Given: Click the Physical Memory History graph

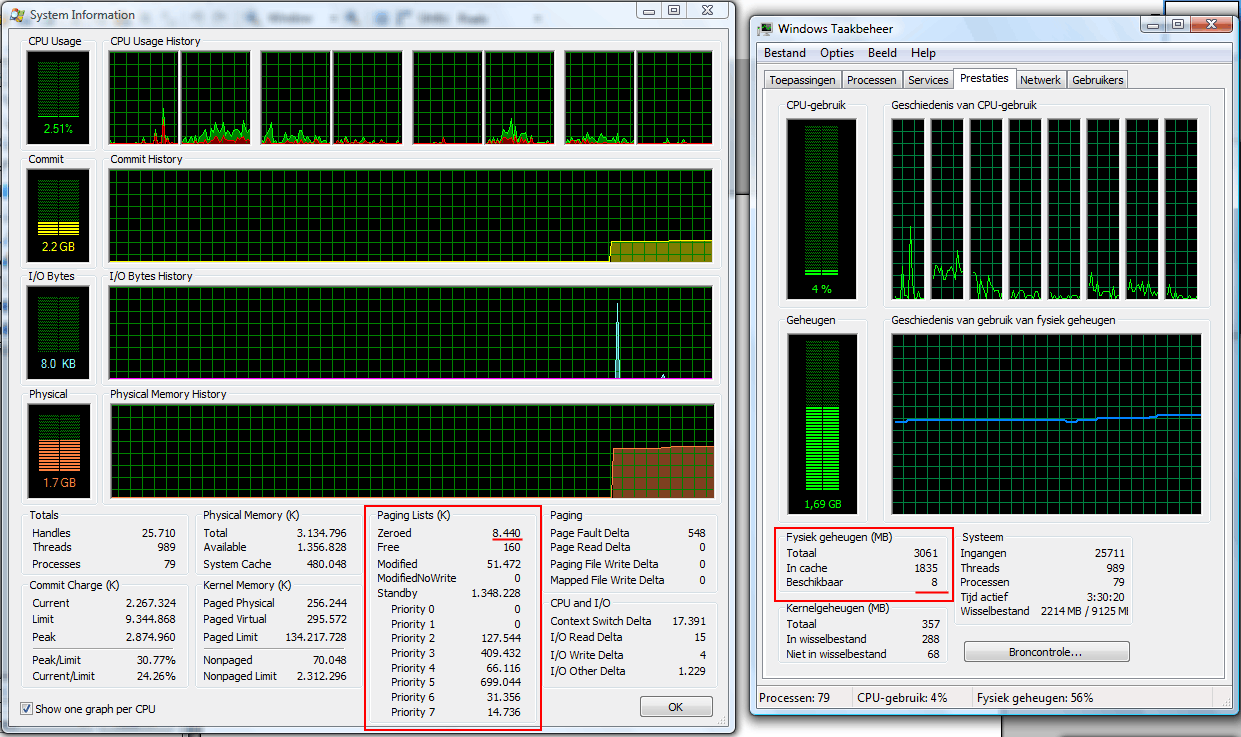Looking at the screenshot, I should click(411, 451).
